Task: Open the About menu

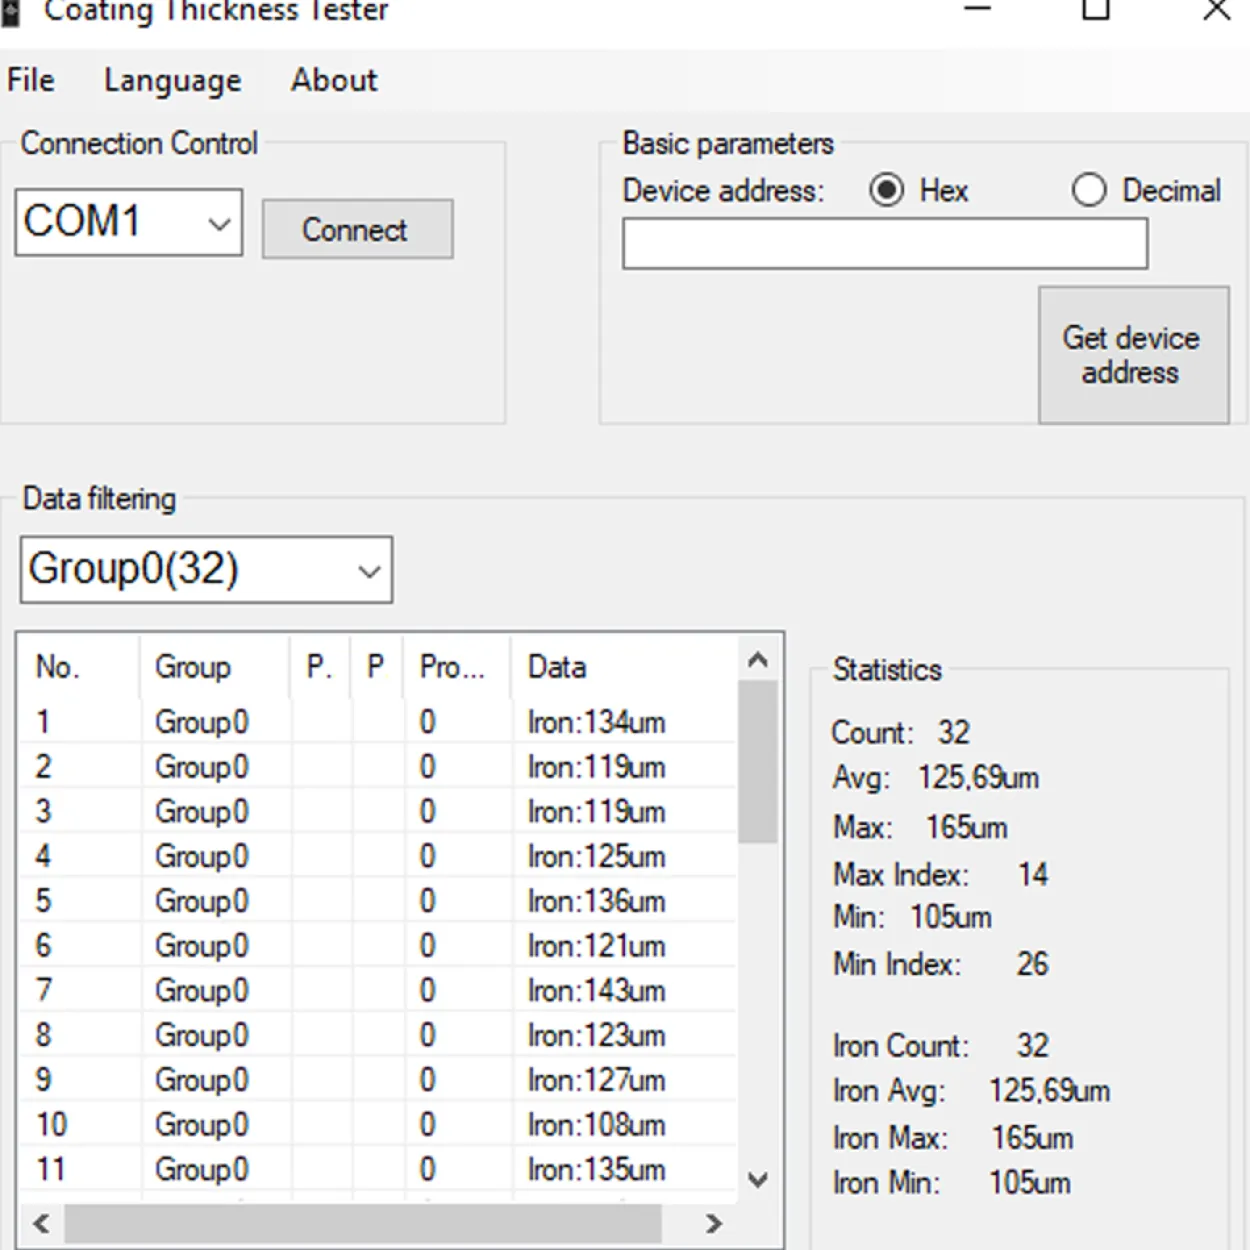Action: (334, 80)
